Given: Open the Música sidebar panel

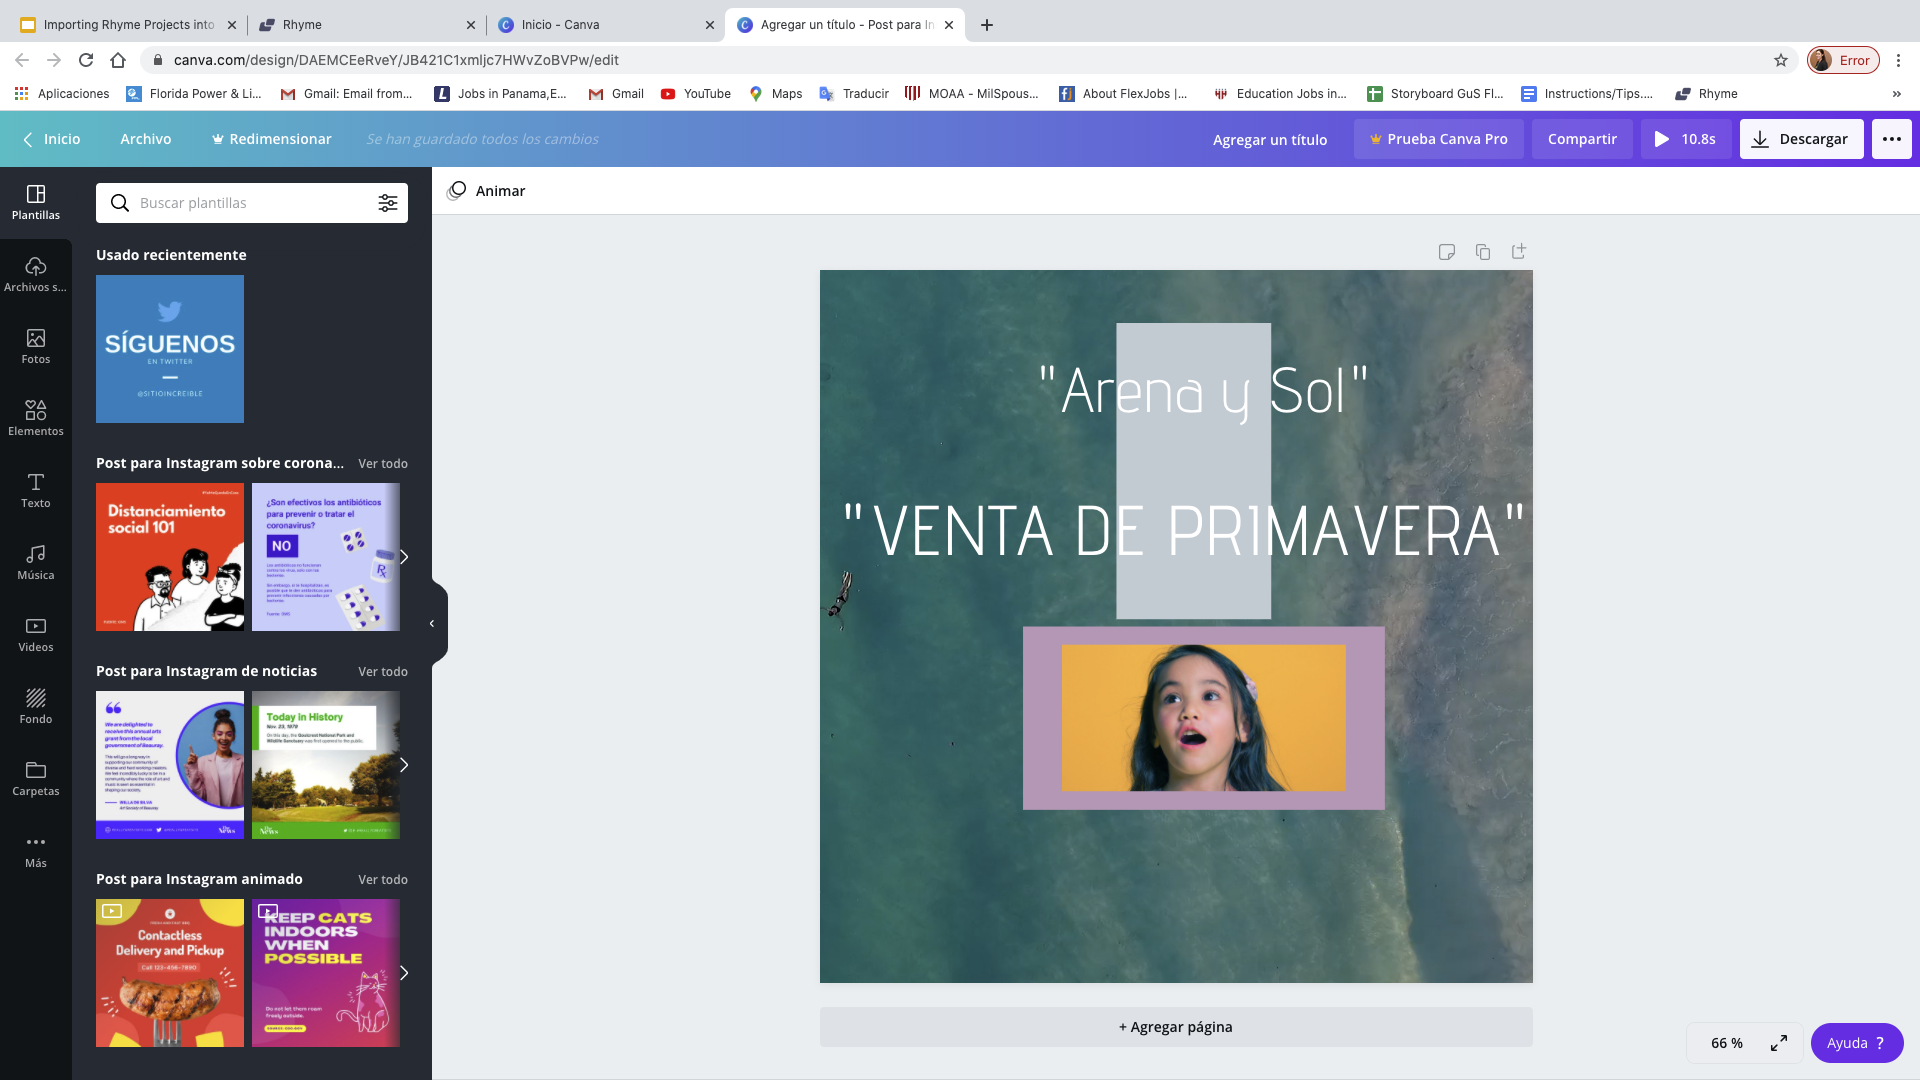Looking at the screenshot, I should click(36, 562).
